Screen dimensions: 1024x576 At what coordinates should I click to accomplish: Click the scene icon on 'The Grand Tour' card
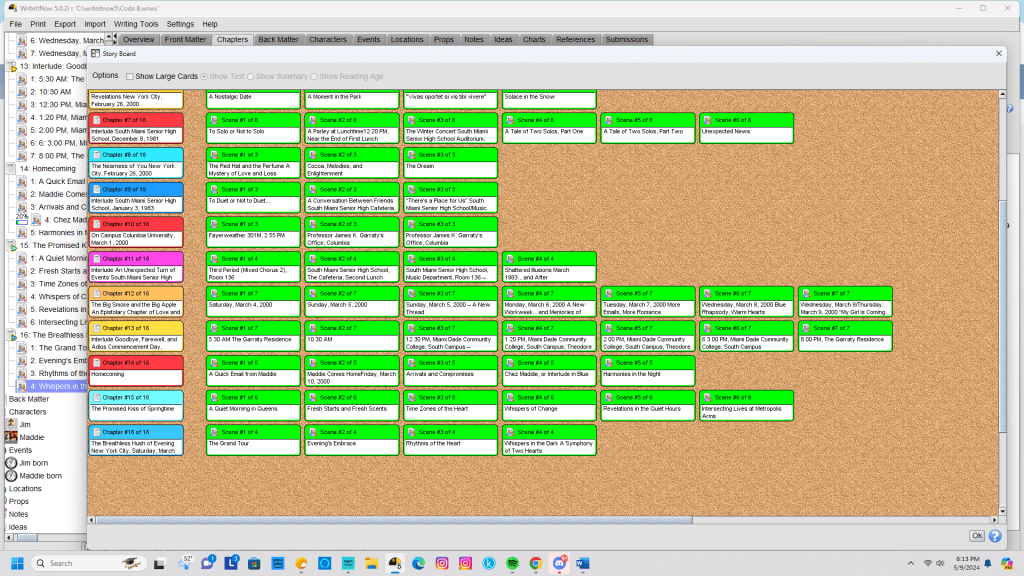pyautogui.click(x=215, y=432)
